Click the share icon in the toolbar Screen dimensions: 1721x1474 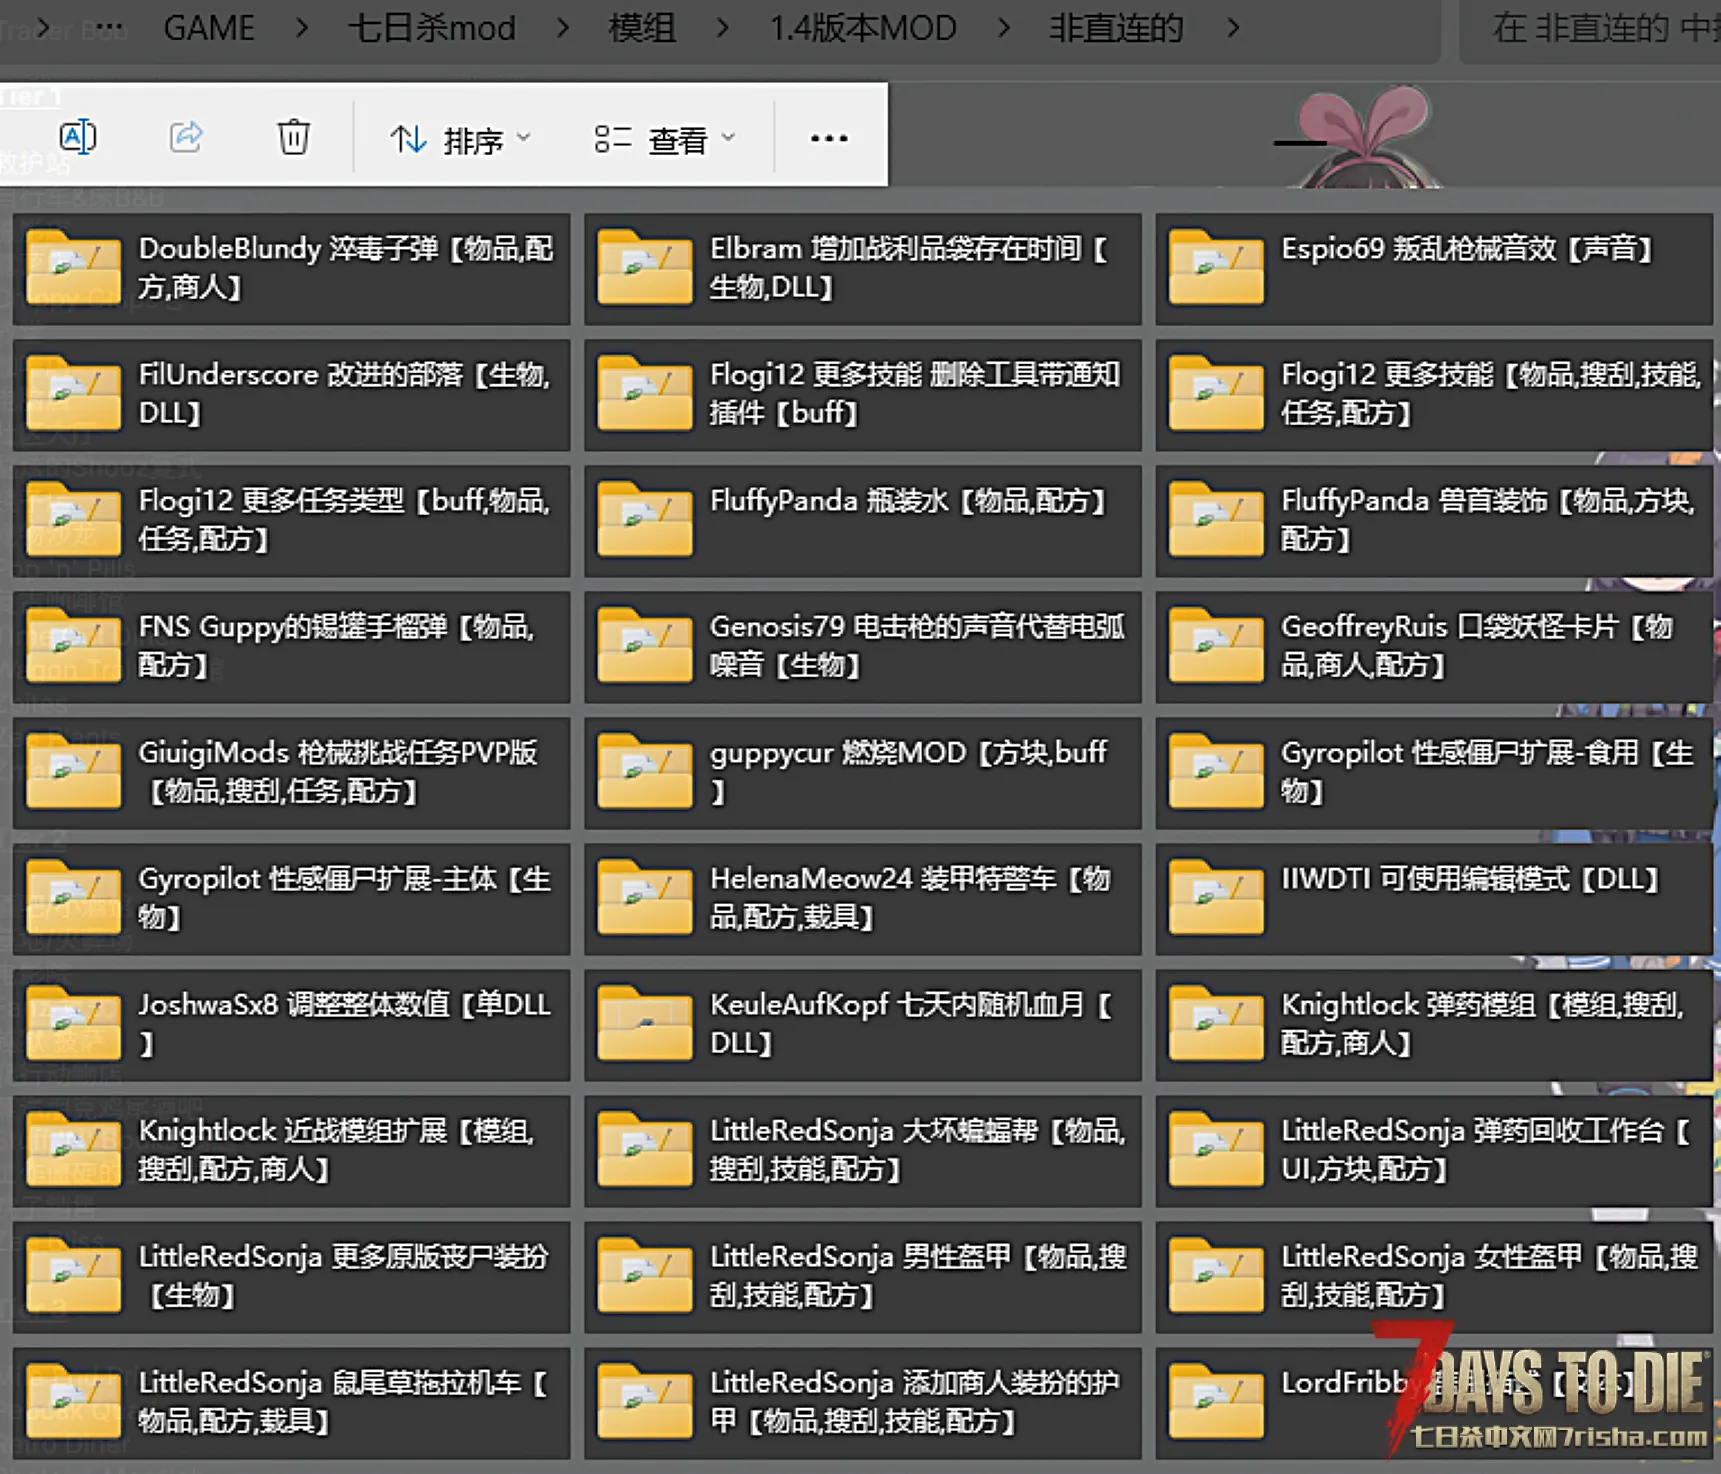[186, 136]
